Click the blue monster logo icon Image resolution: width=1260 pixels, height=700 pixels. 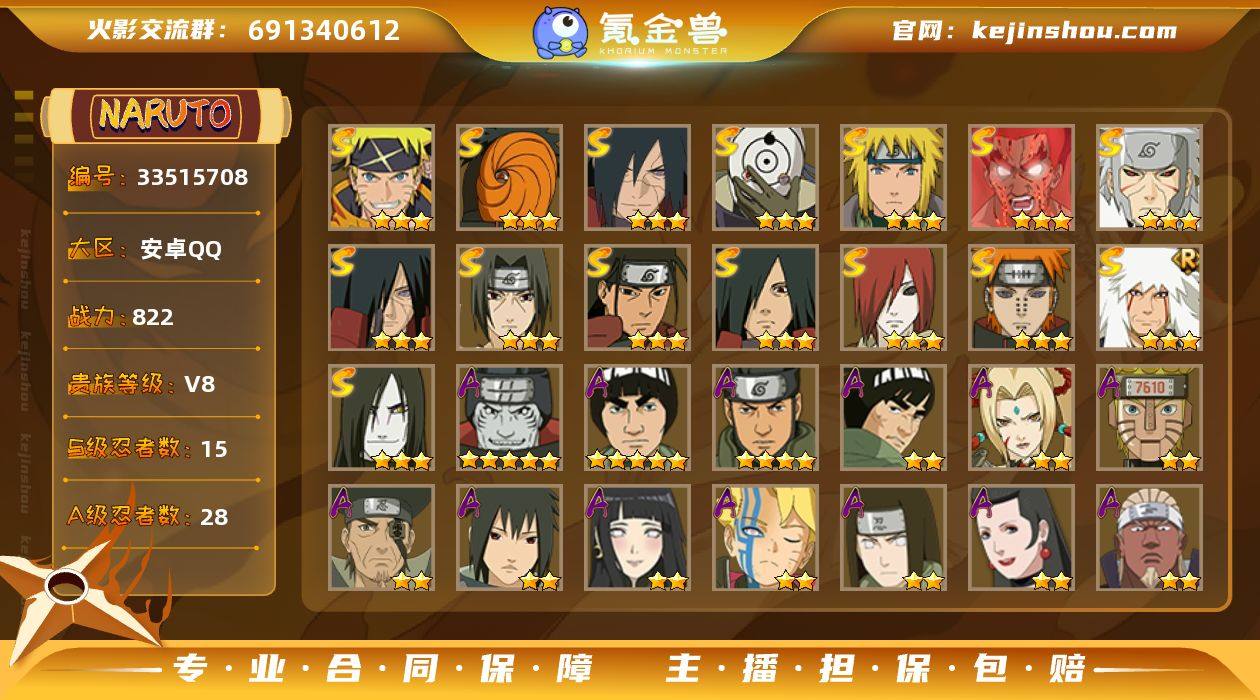(x=559, y=31)
